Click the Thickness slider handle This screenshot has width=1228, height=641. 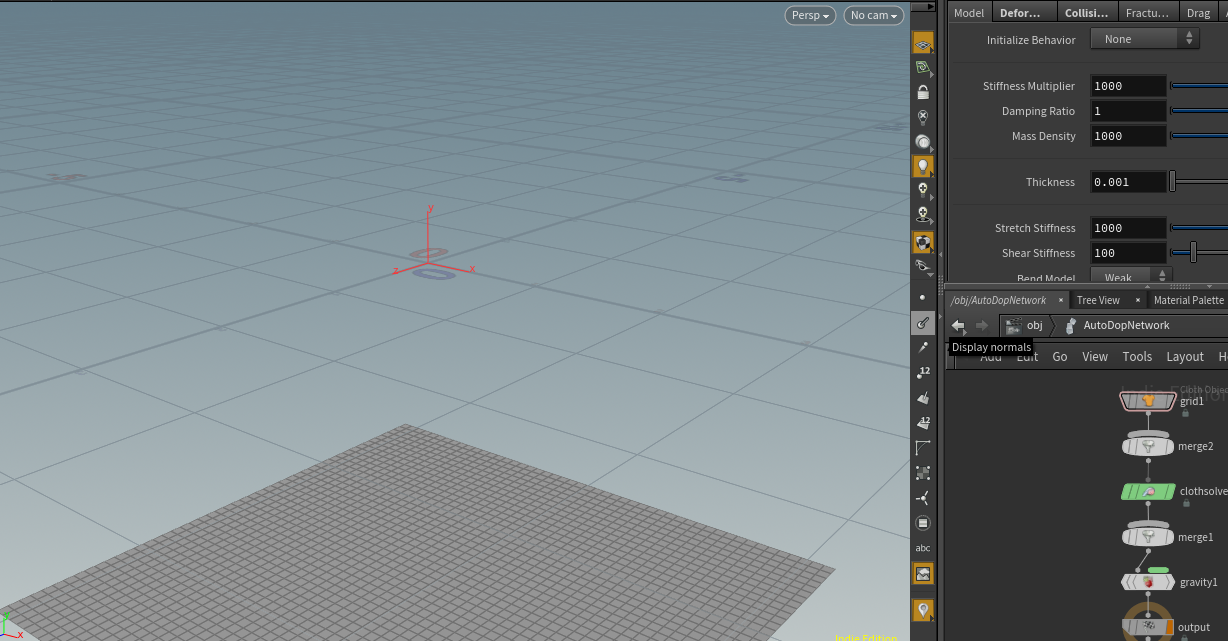pyautogui.click(x=1173, y=182)
